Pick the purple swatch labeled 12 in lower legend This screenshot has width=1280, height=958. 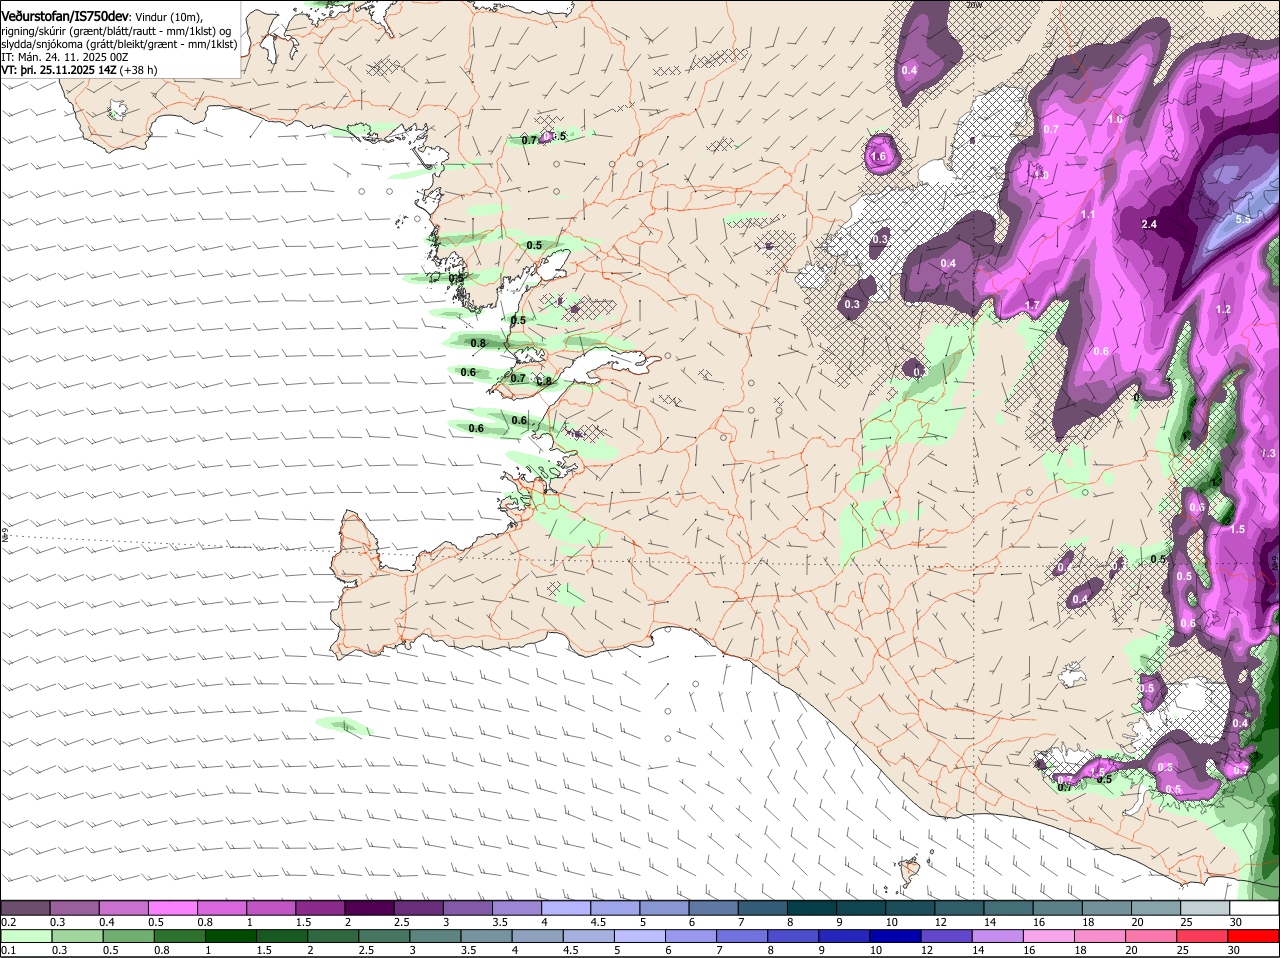coord(946,937)
